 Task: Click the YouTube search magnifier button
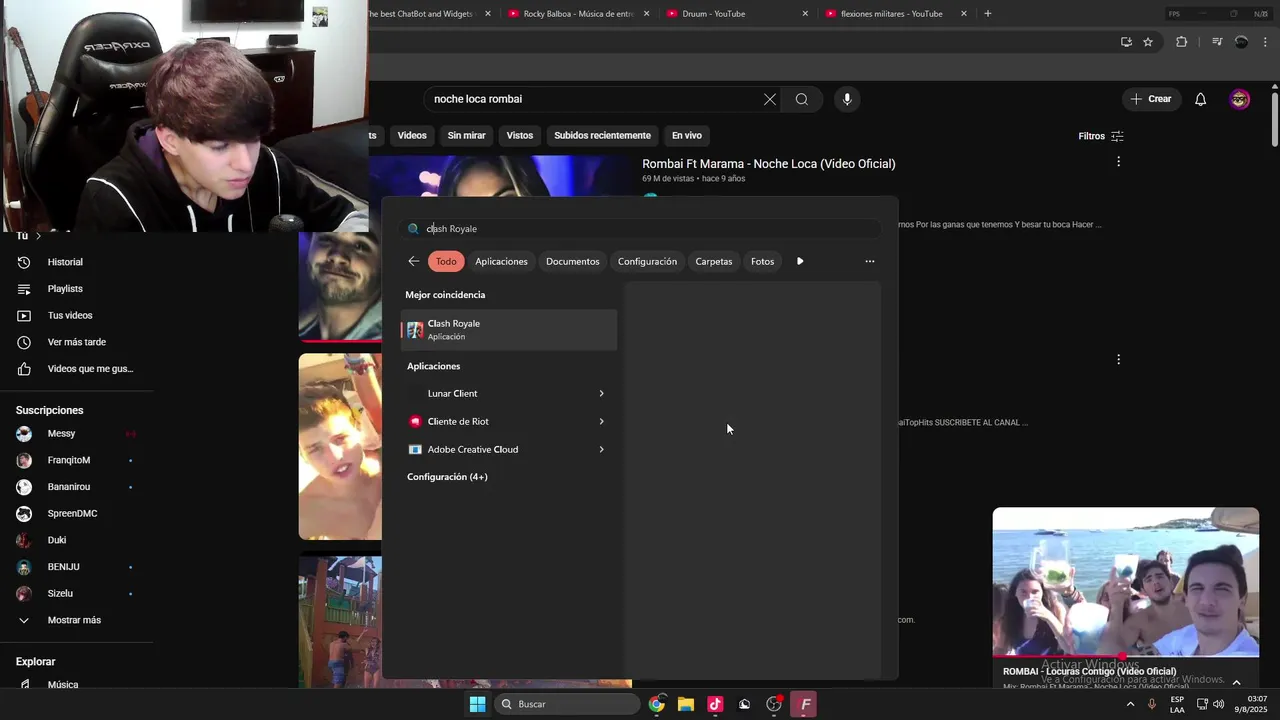[x=802, y=99]
